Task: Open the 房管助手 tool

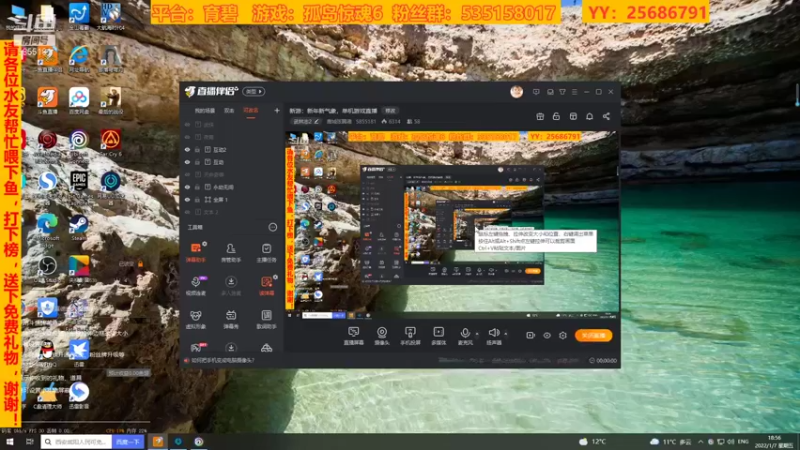Action: pos(231,252)
